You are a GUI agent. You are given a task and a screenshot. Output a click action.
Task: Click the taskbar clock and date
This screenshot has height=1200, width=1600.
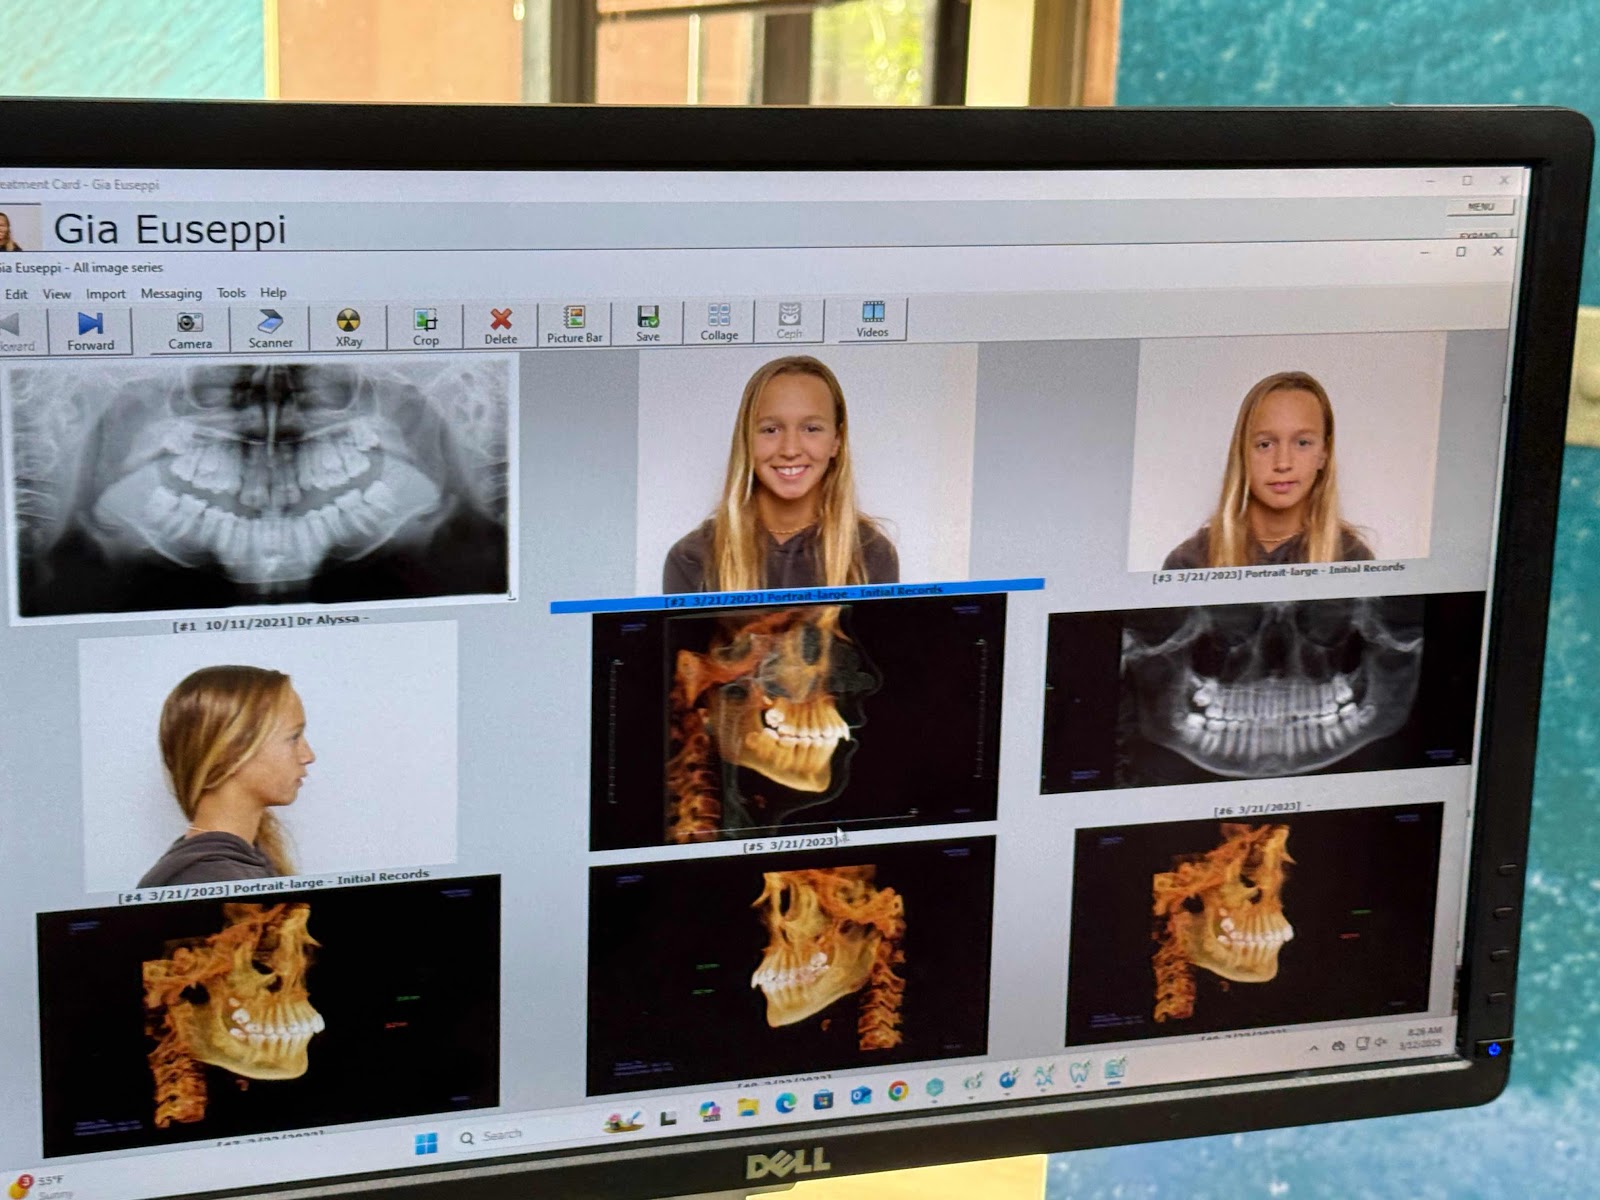coord(1423,1037)
